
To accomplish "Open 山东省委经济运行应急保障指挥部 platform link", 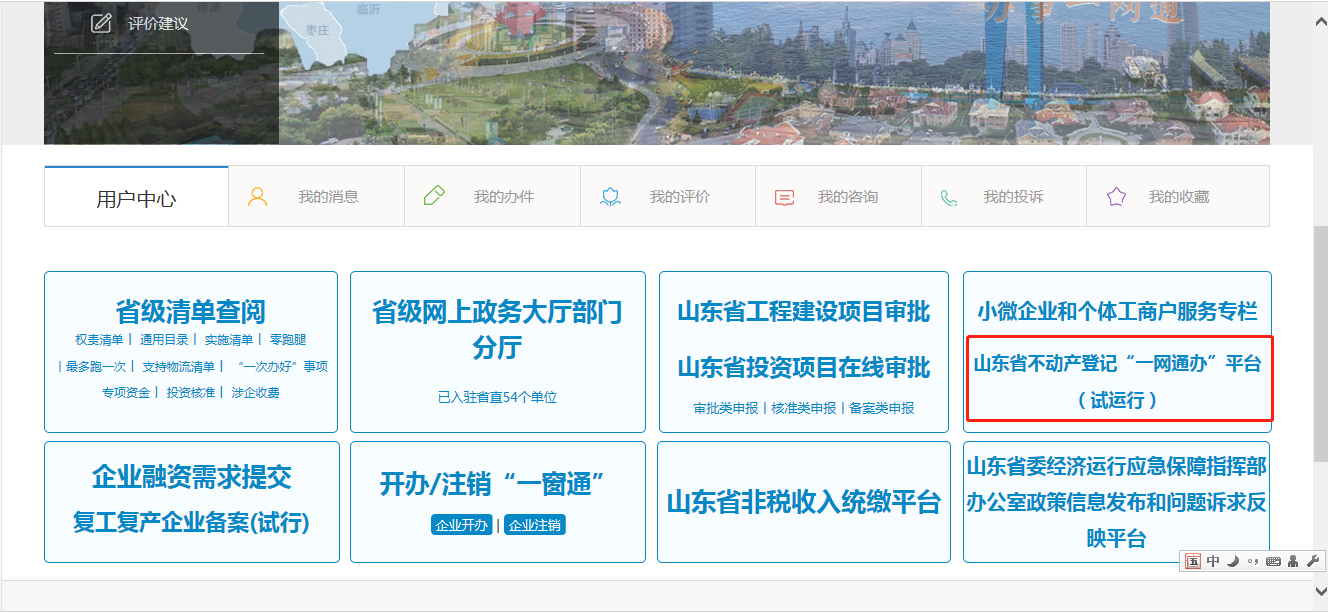I will 1117,502.
